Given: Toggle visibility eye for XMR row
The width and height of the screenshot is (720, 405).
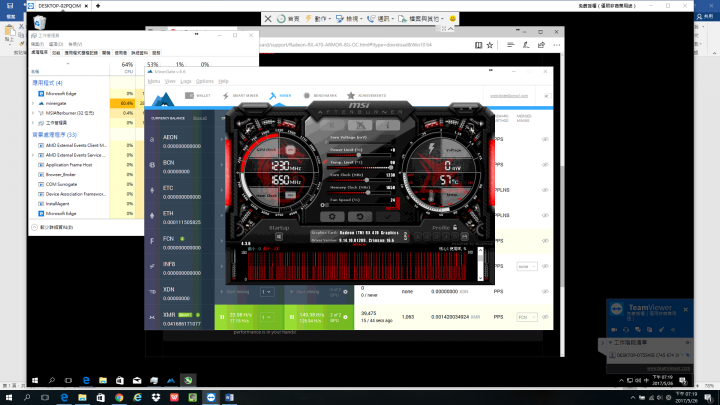Looking at the screenshot, I should 545,317.
